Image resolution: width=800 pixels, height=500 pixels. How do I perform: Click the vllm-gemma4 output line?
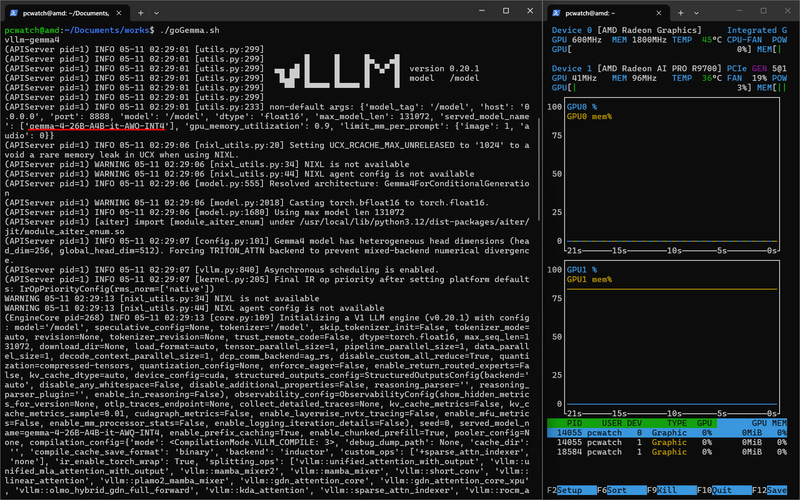click(32, 40)
